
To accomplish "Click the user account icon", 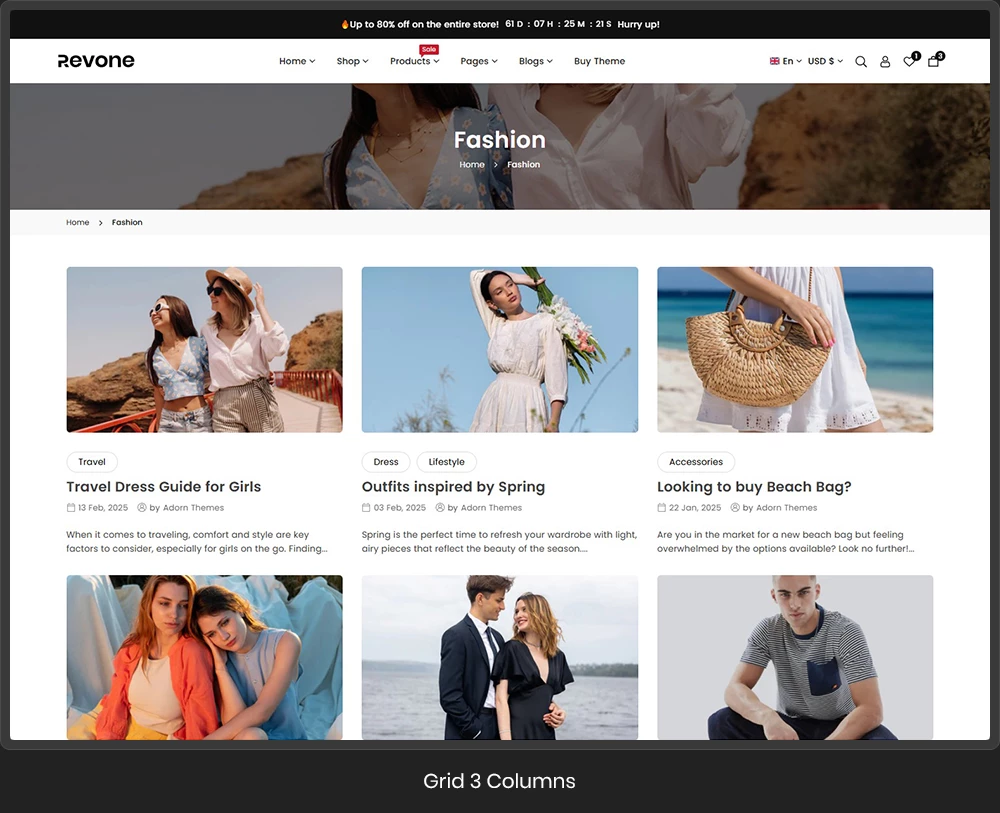I will tap(885, 61).
